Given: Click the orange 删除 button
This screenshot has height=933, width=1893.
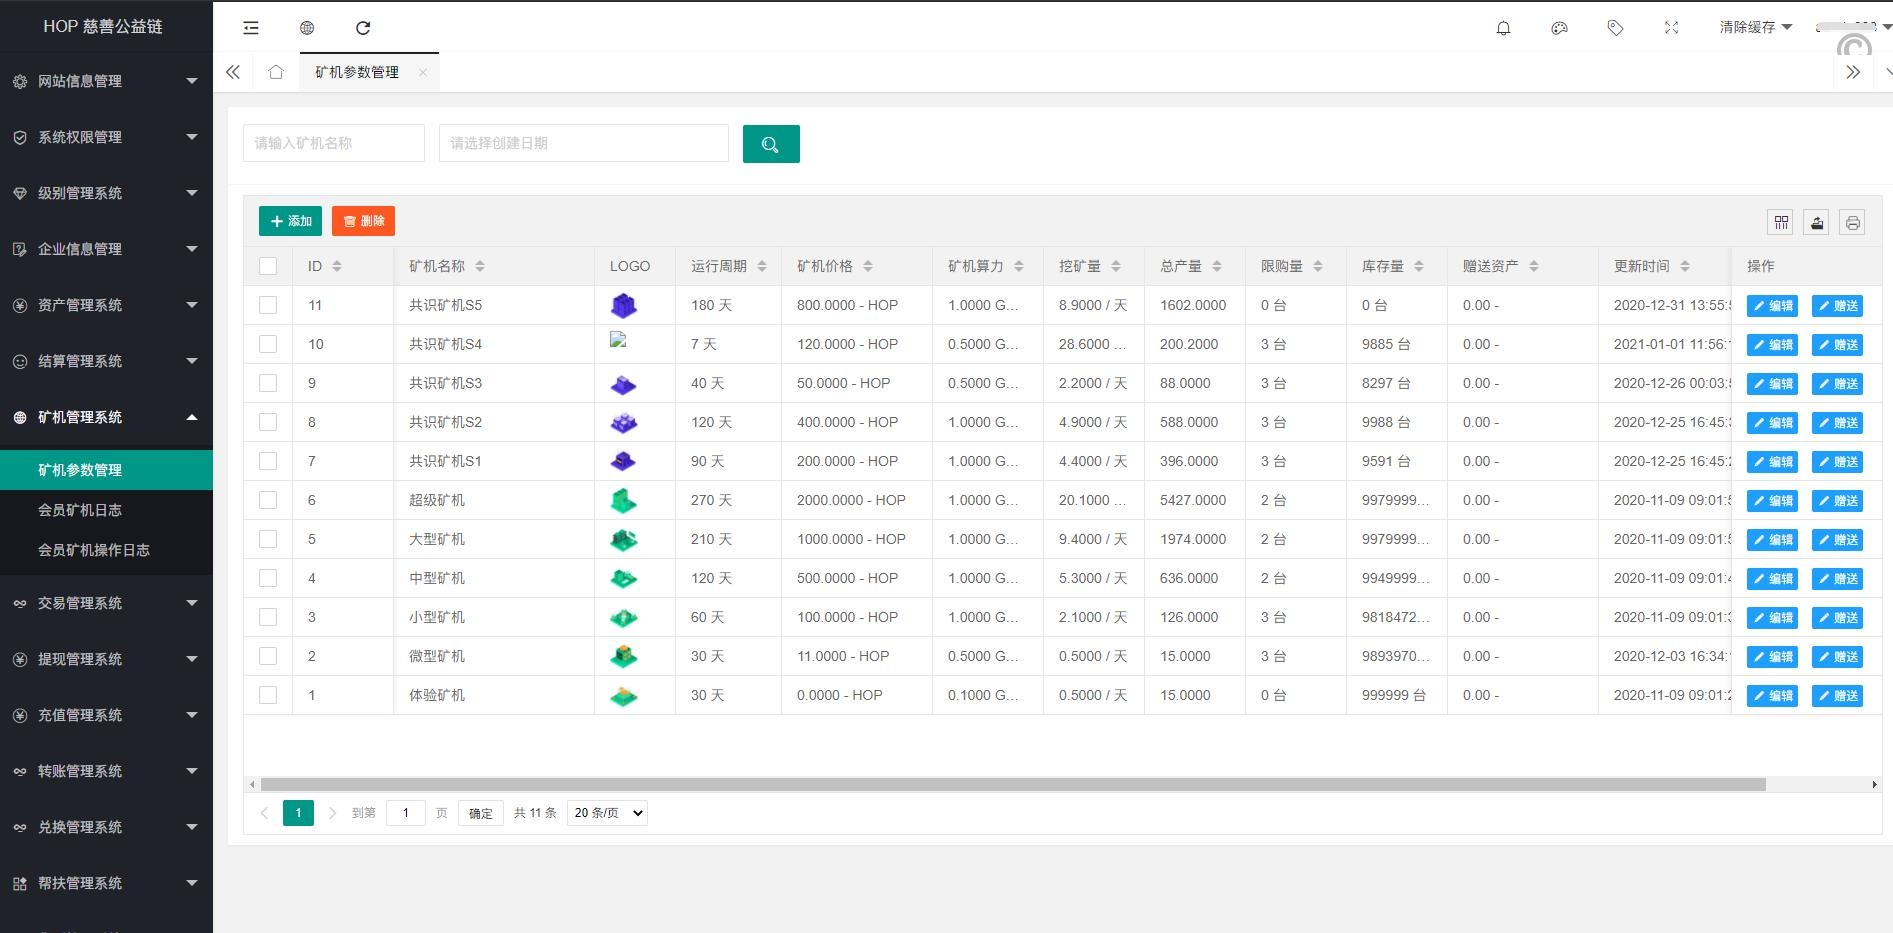Looking at the screenshot, I should [x=363, y=221].
